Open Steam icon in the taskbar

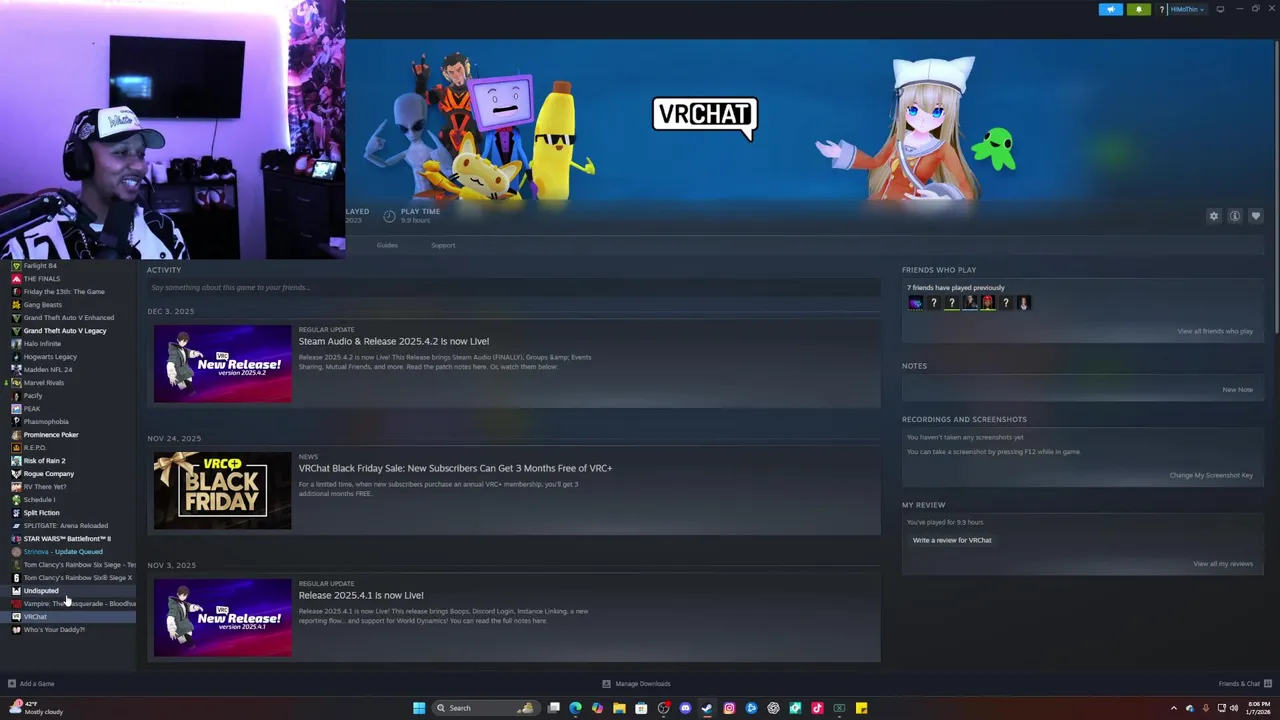(x=707, y=708)
